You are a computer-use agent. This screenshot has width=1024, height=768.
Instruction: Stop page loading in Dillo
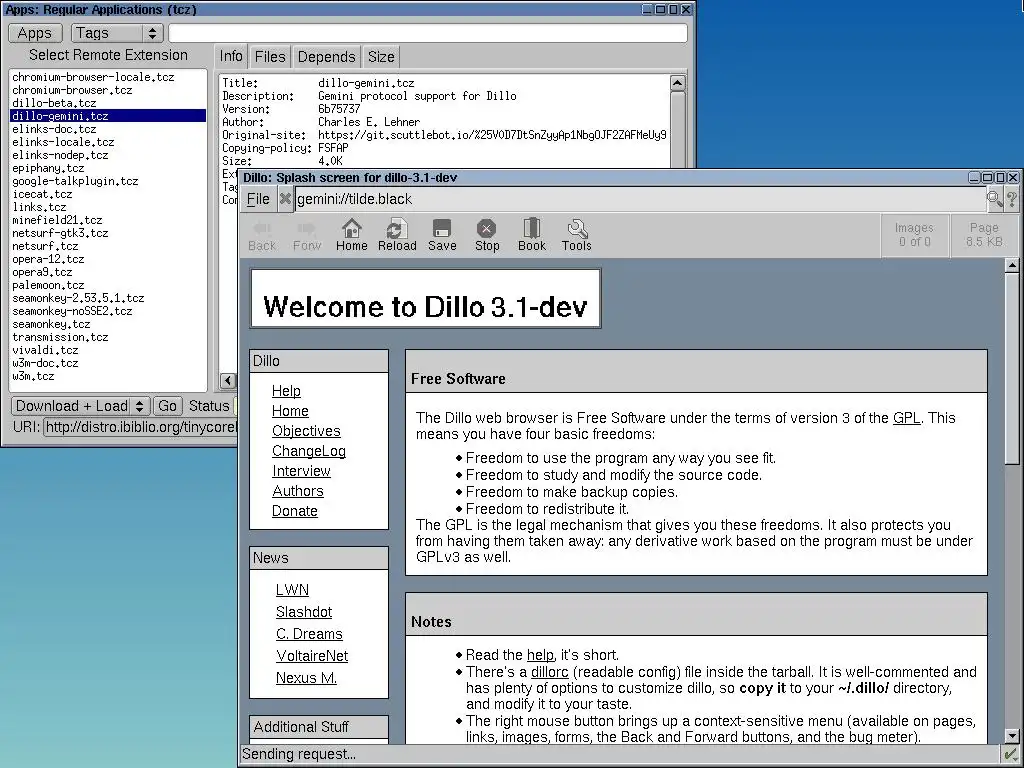(487, 234)
